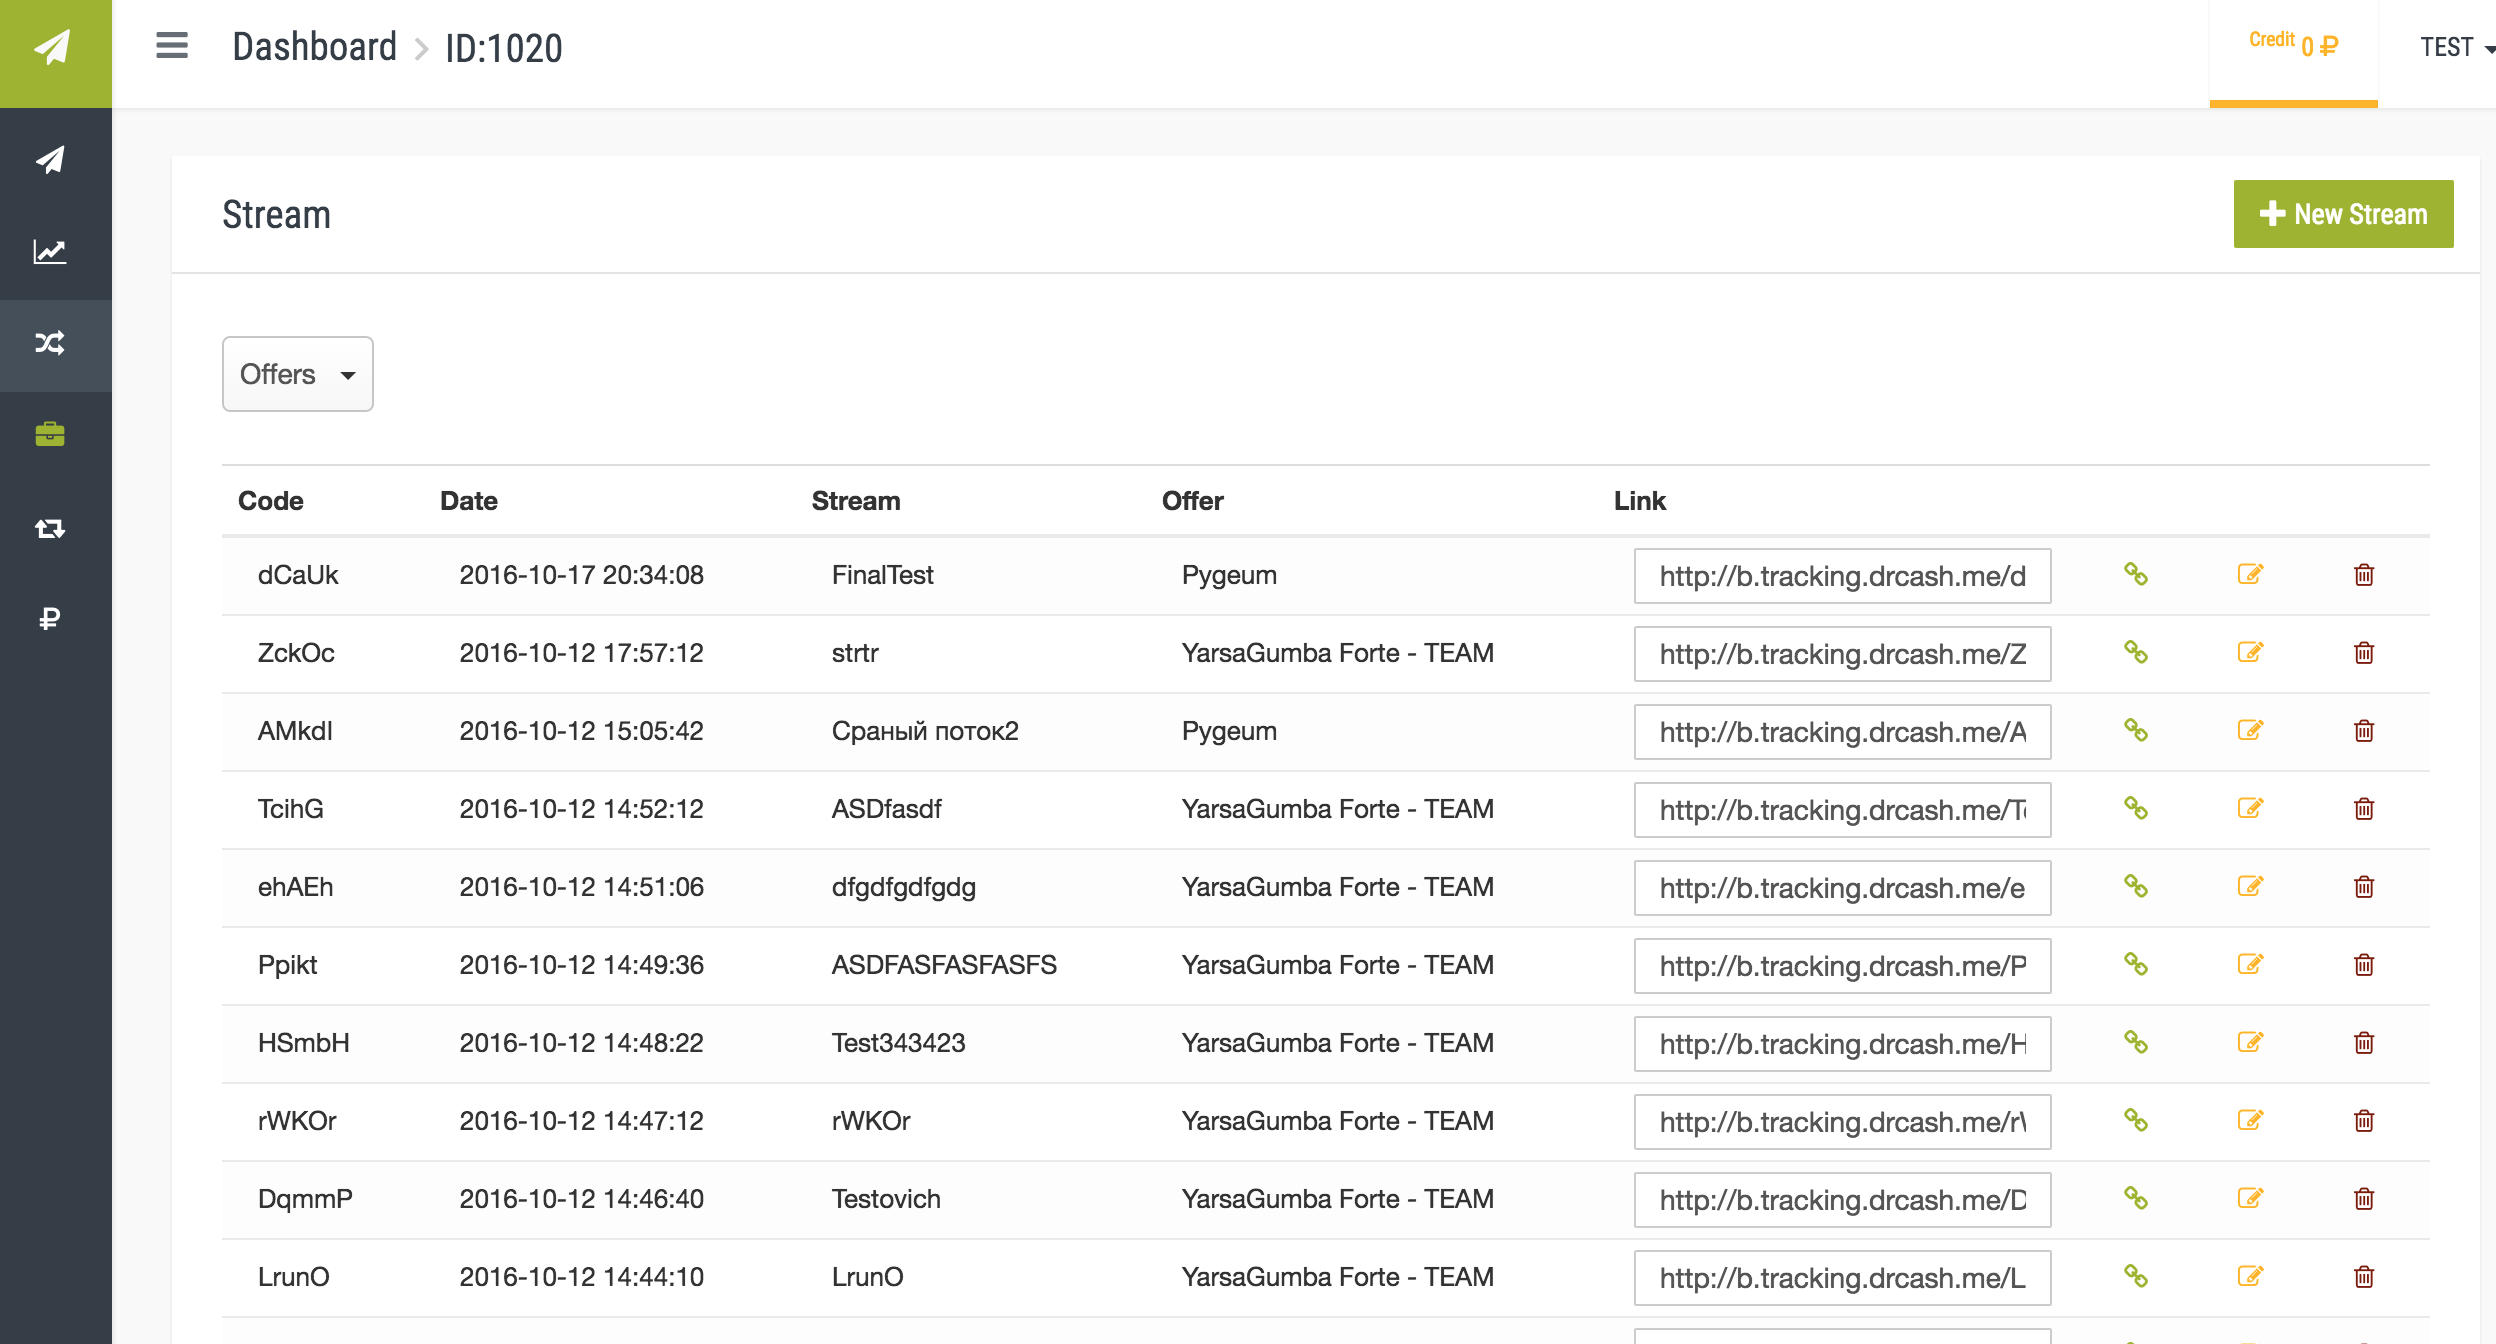Screen dimensions: 2496x1344
Task: Click the FinalTest tracking link field
Action: (1842, 576)
